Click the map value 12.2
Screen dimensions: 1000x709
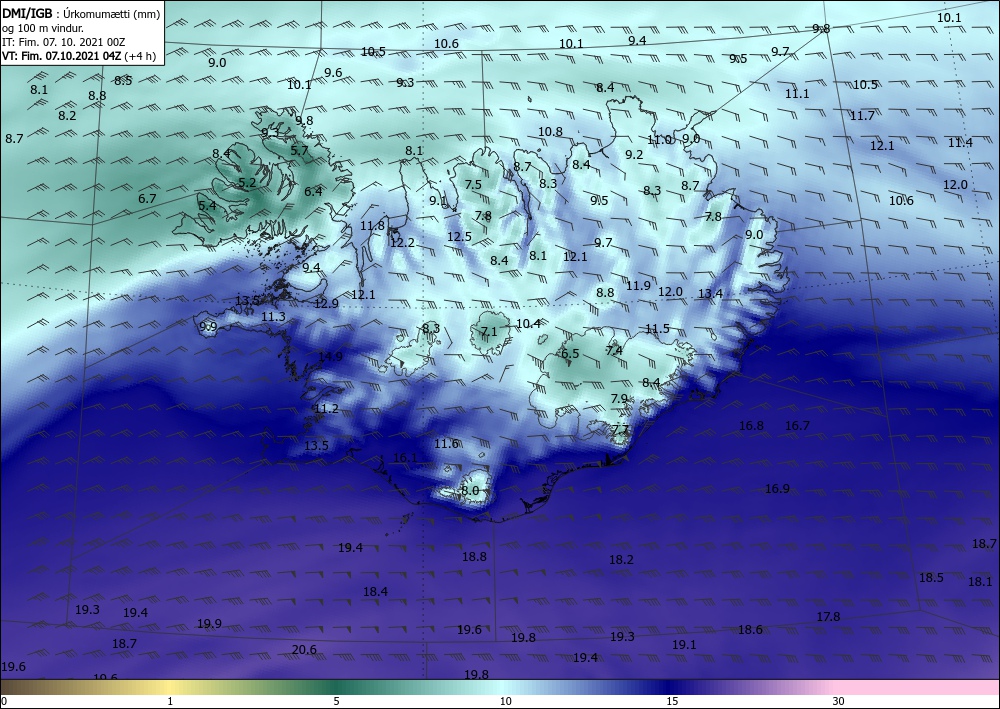[402, 242]
